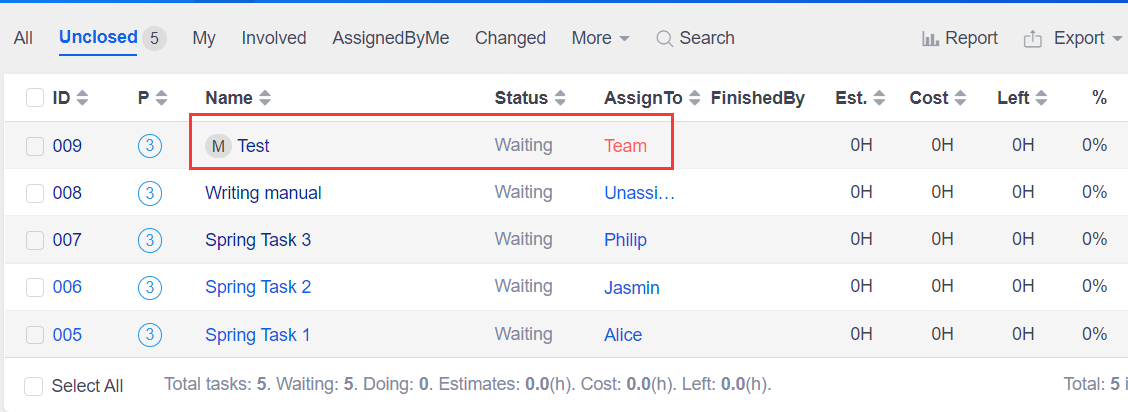Image resolution: width=1128 pixels, height=412 pixels.
Task: Open the Writing manual task link
Action: 263,193
